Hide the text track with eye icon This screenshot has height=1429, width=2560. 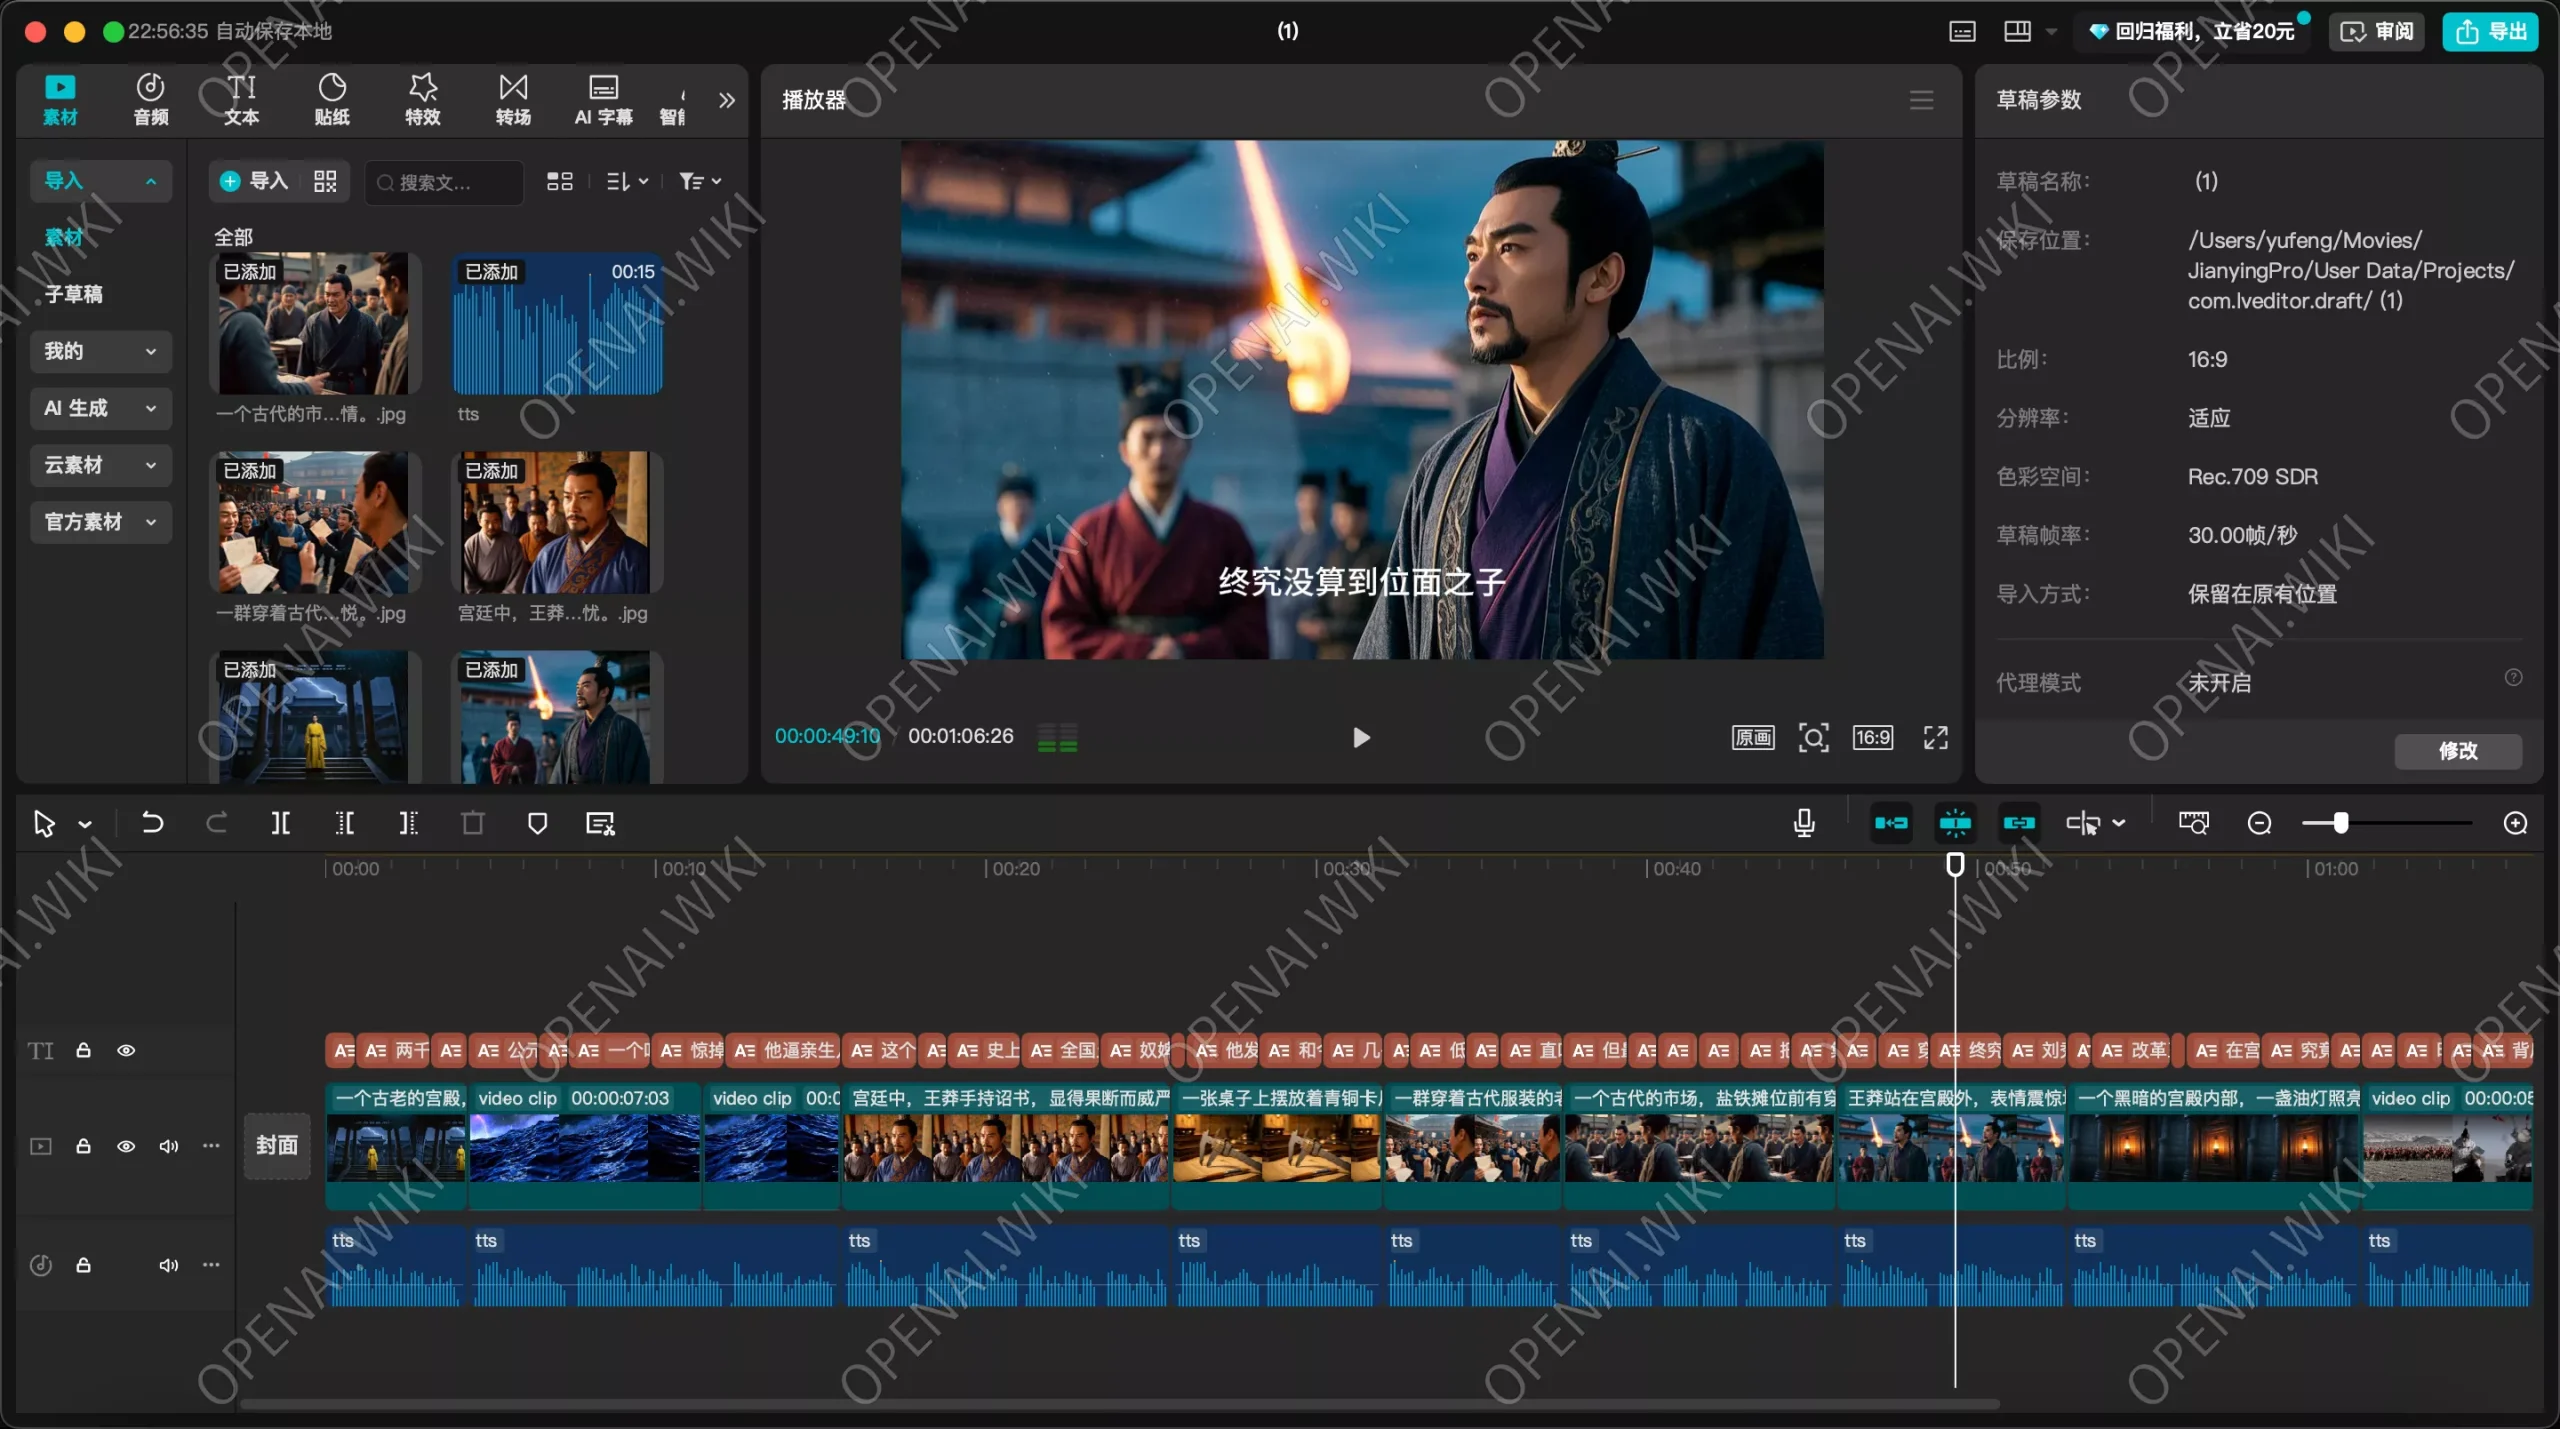126,1050
